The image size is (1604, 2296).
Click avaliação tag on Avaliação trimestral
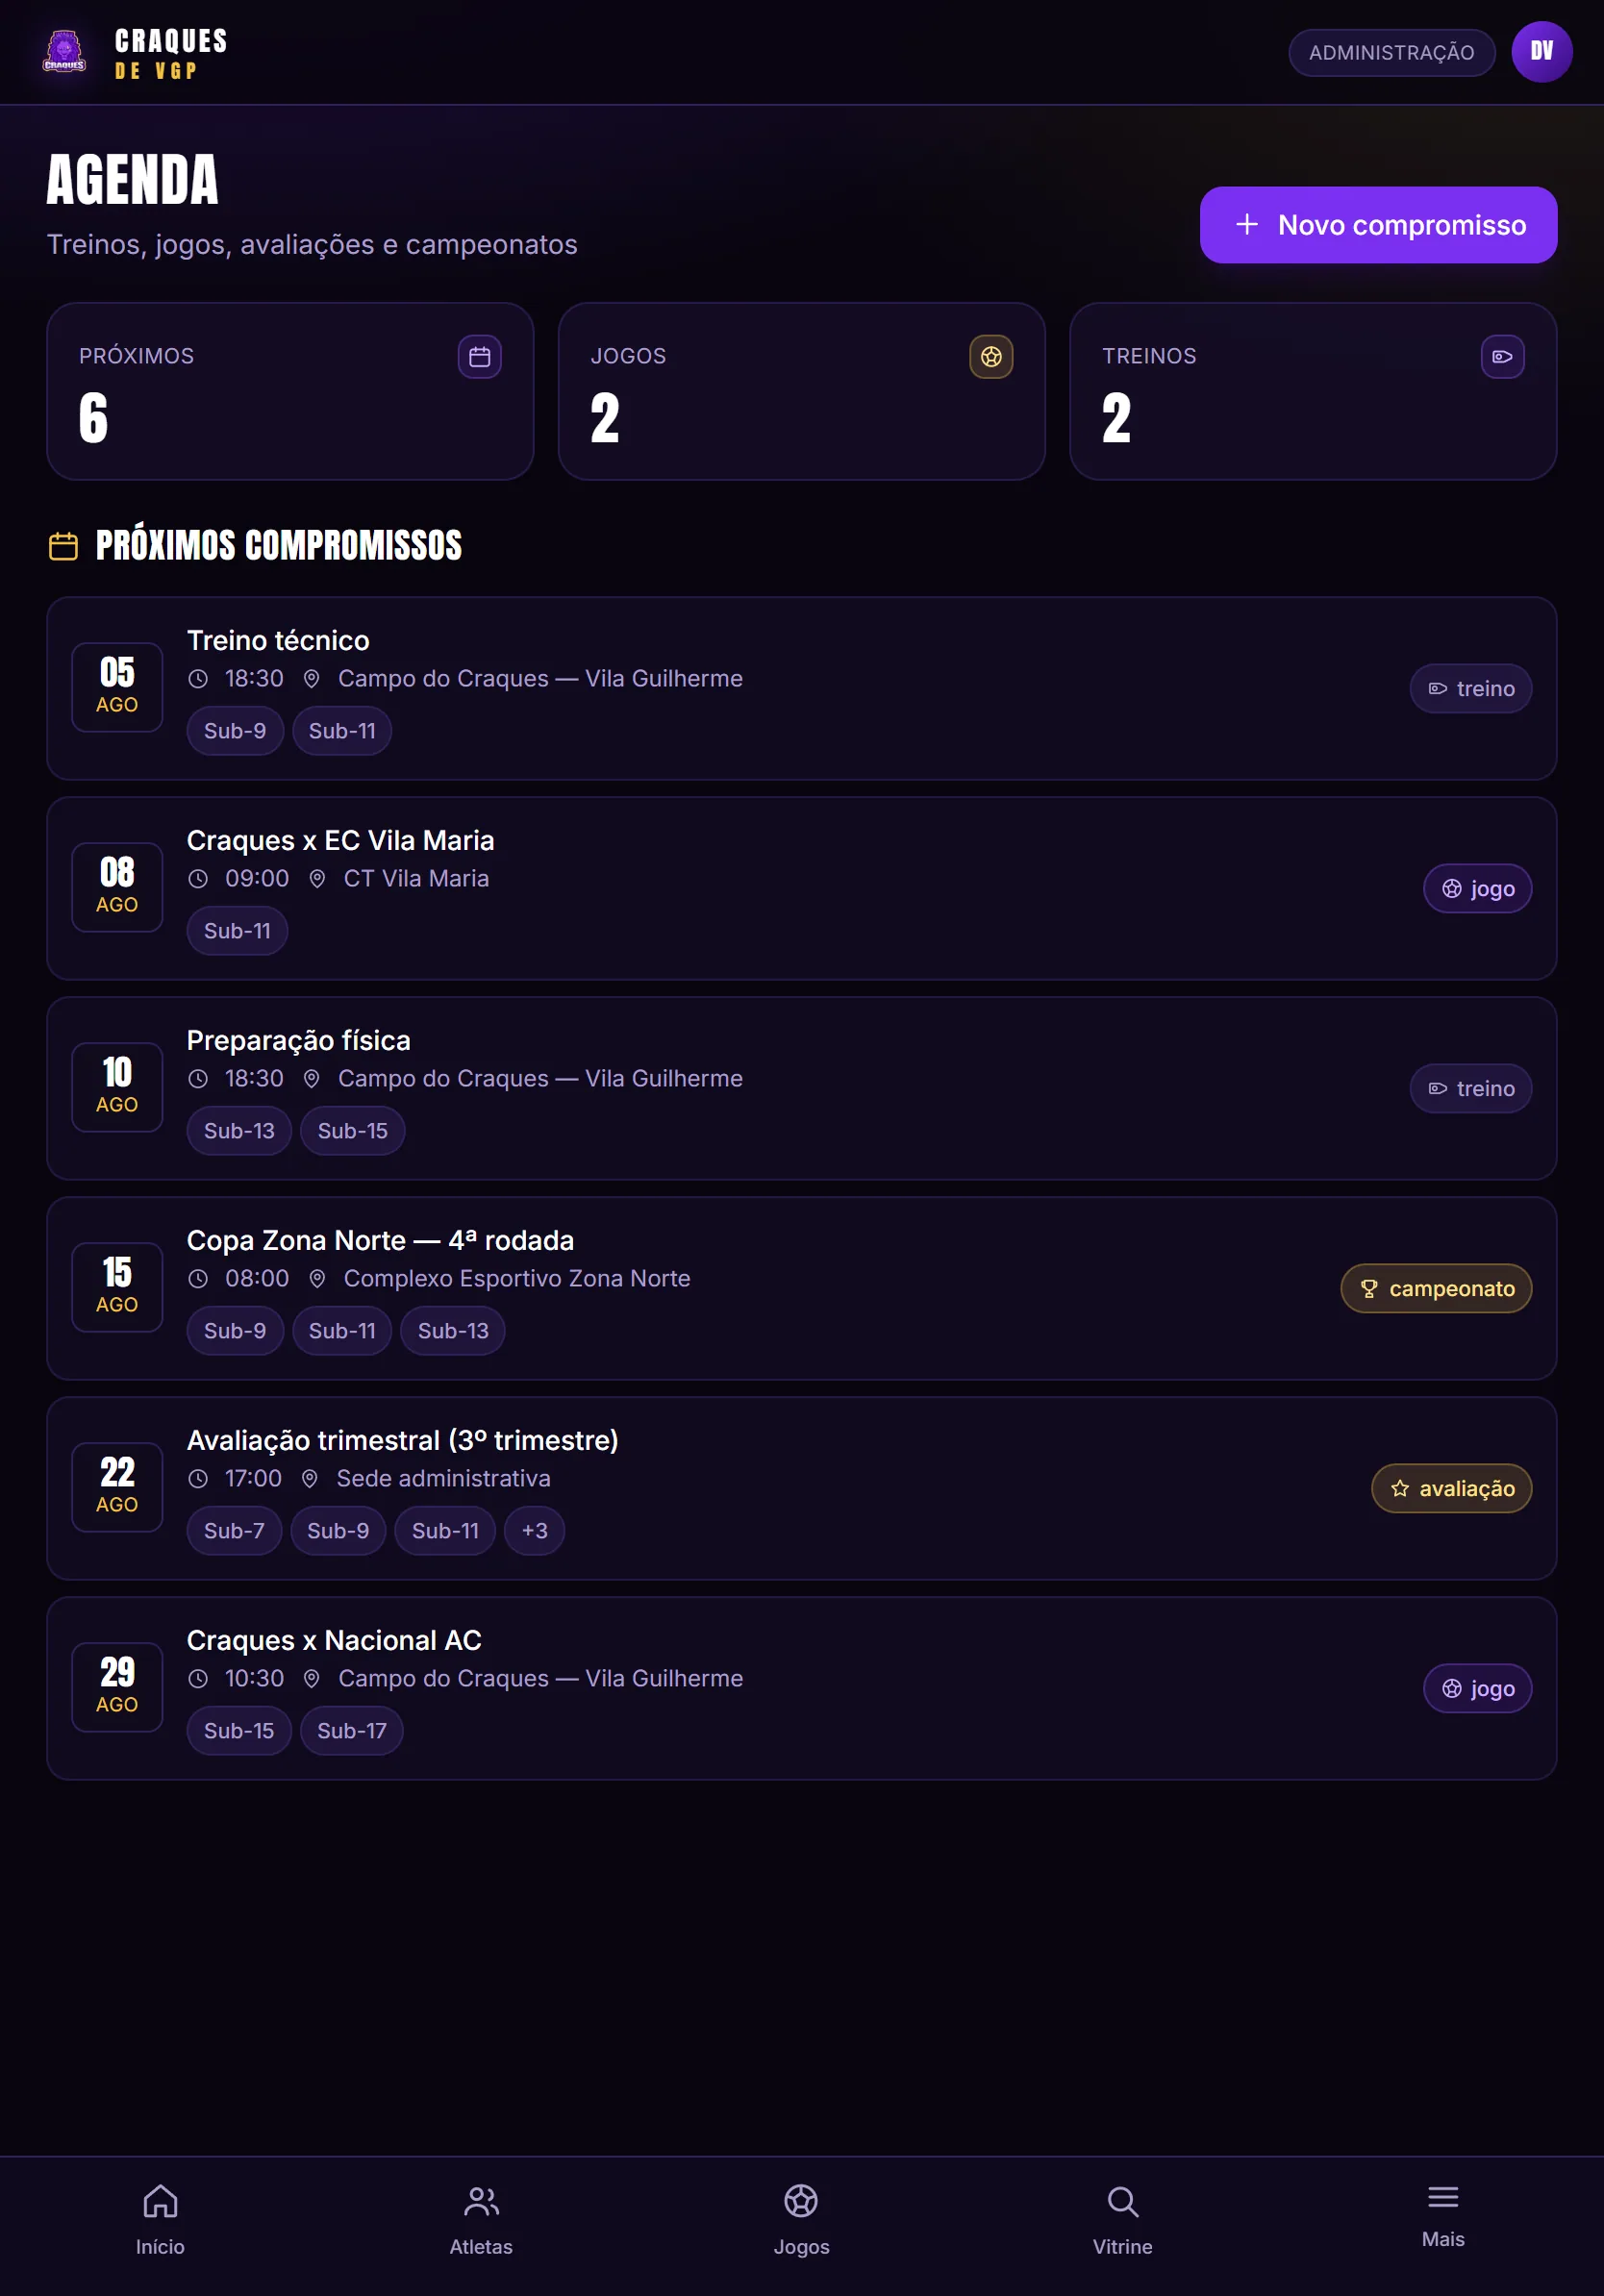[x=1451, y=1488]
